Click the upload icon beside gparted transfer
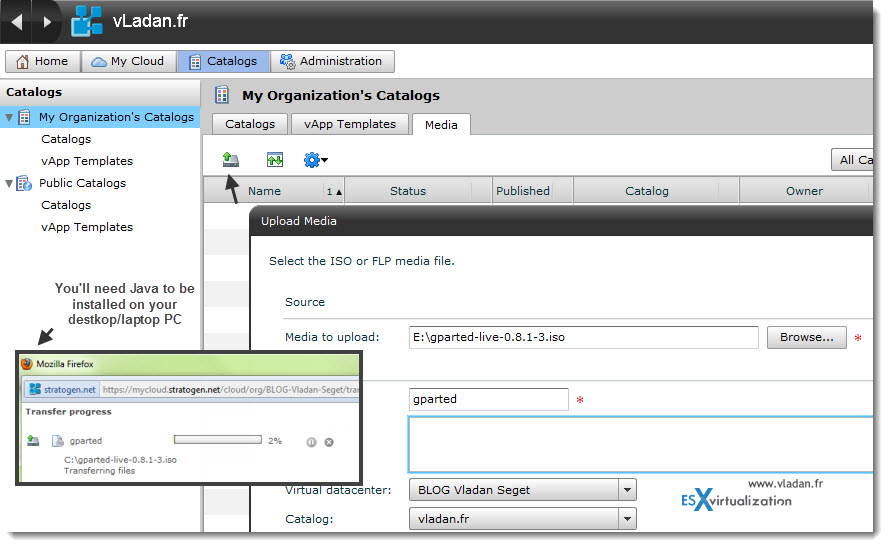Viewport: 888px width, 547px height. (x=33, y=441)
